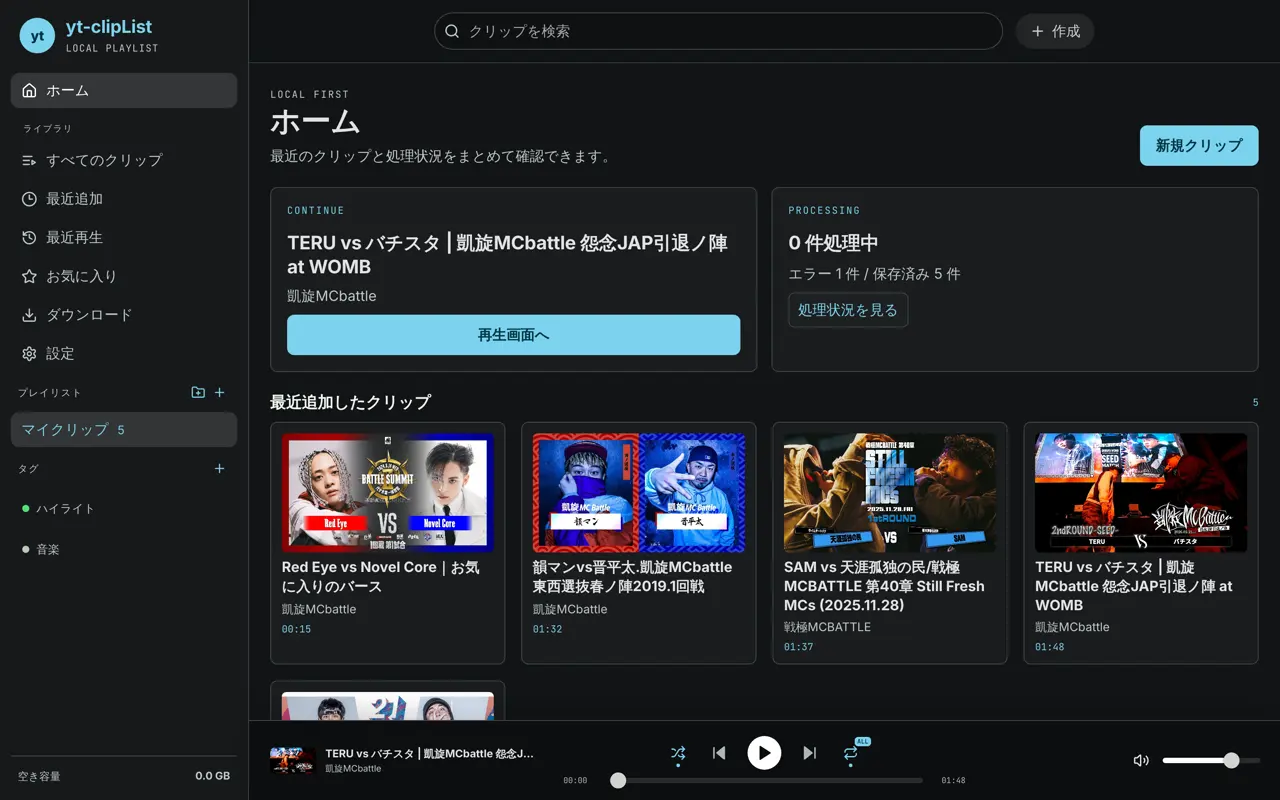Open 韻マンvs晋平太 clip thumbnail

pos(639,493)
